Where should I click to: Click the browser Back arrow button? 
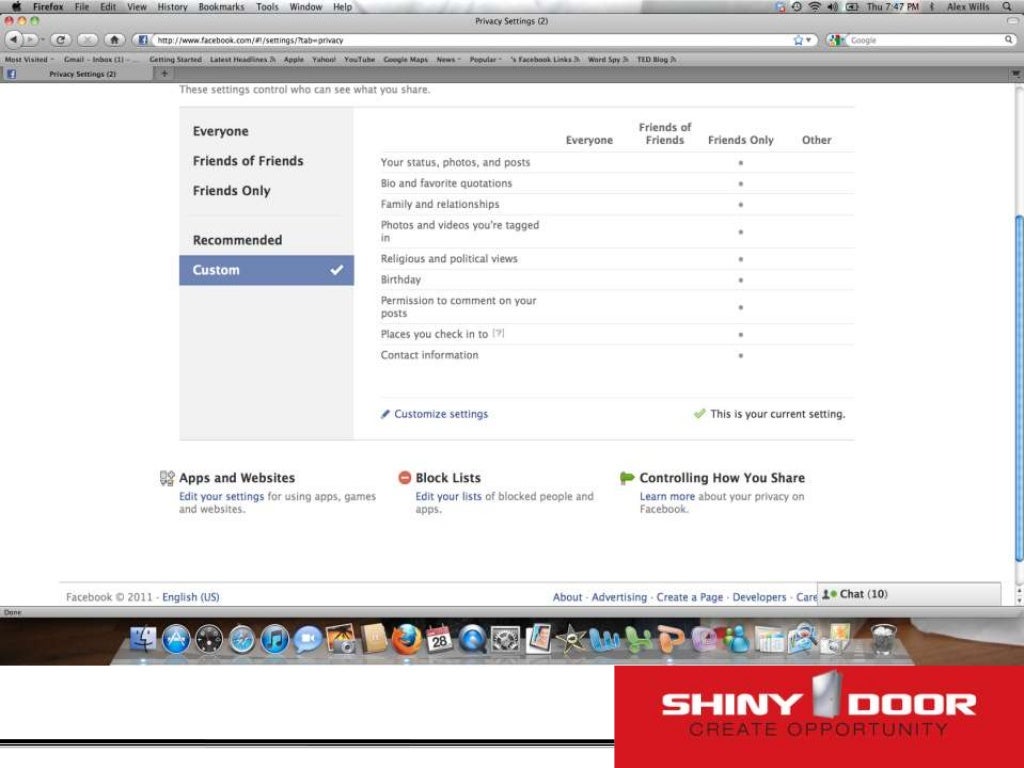pyautogui.click(x=13, y=40)
